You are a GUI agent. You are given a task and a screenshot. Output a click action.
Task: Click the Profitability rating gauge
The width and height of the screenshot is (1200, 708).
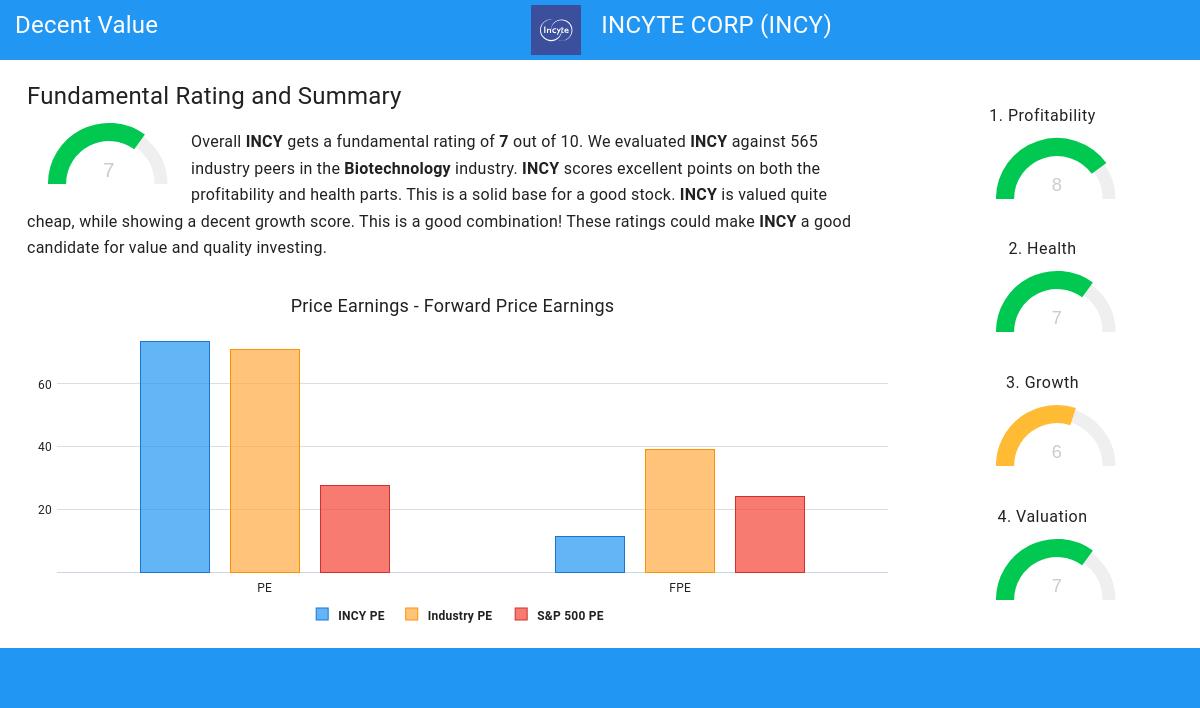point(1055,170)
